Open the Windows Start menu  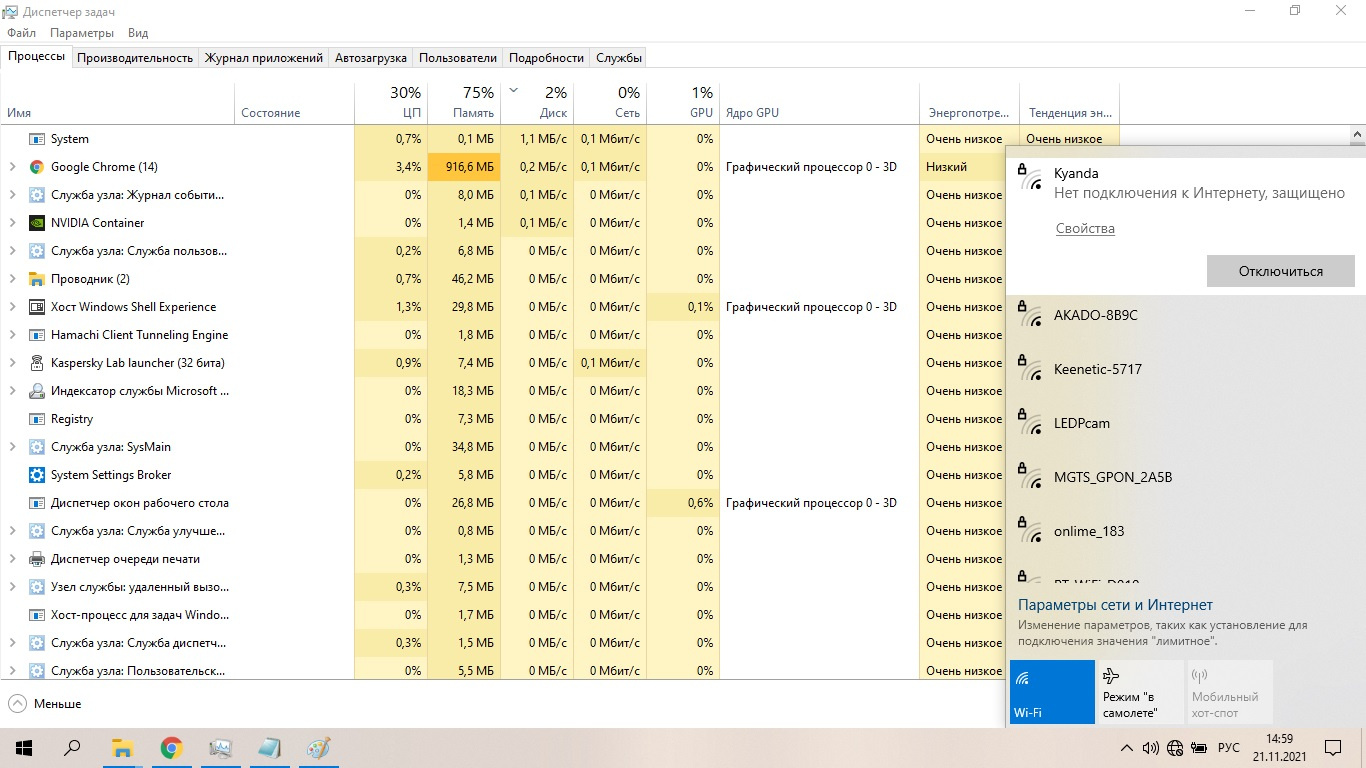tap(23, 748)
